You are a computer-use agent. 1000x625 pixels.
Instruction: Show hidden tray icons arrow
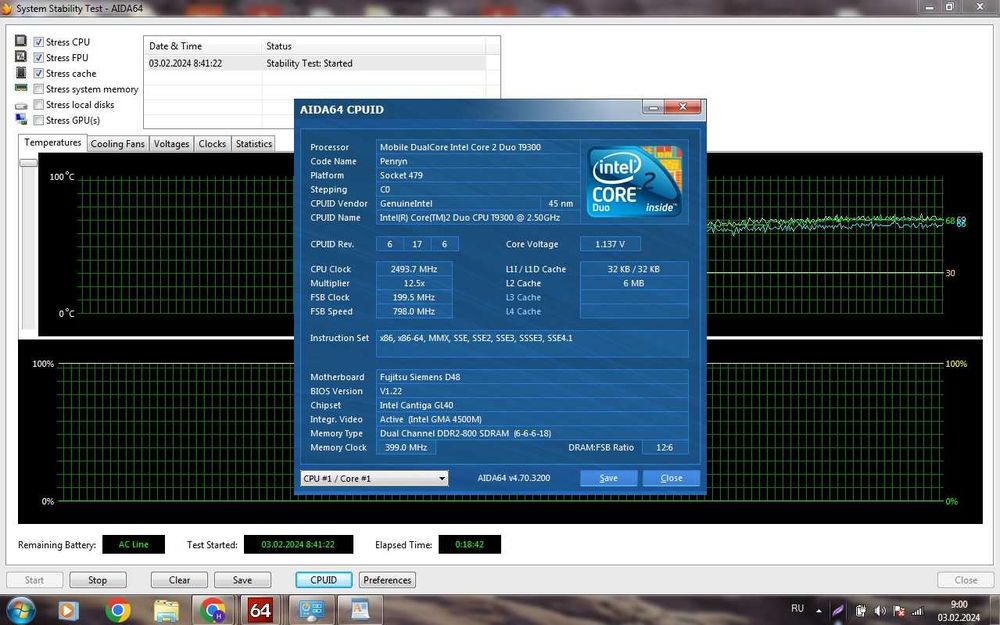[x=818, y=610]
